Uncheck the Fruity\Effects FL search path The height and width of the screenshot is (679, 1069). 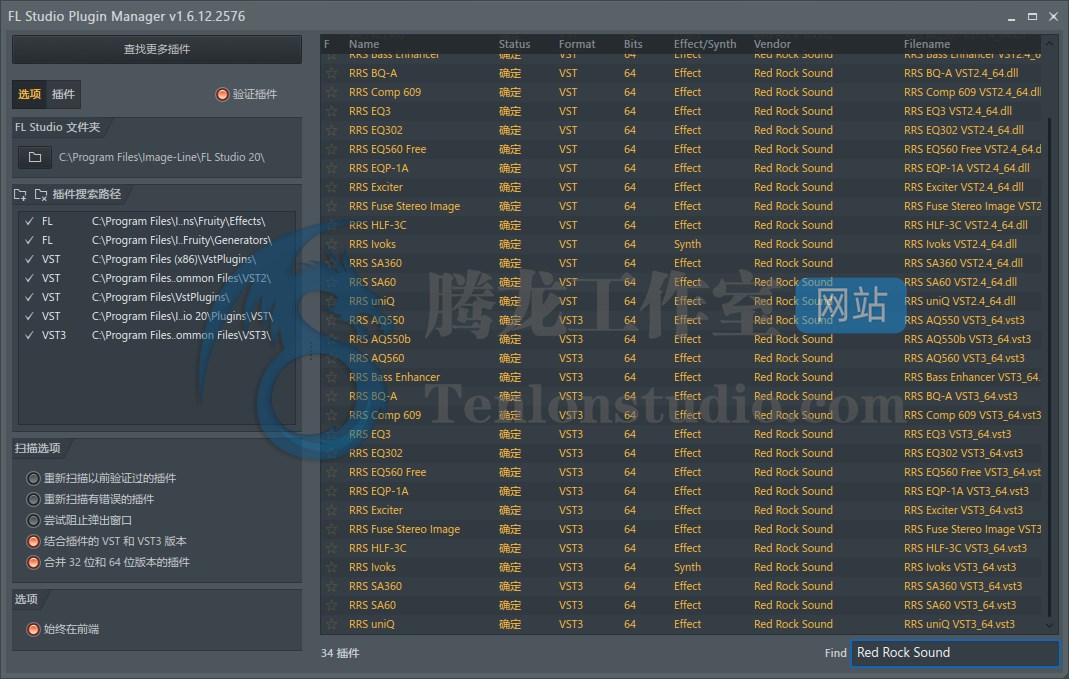(29, 222)
